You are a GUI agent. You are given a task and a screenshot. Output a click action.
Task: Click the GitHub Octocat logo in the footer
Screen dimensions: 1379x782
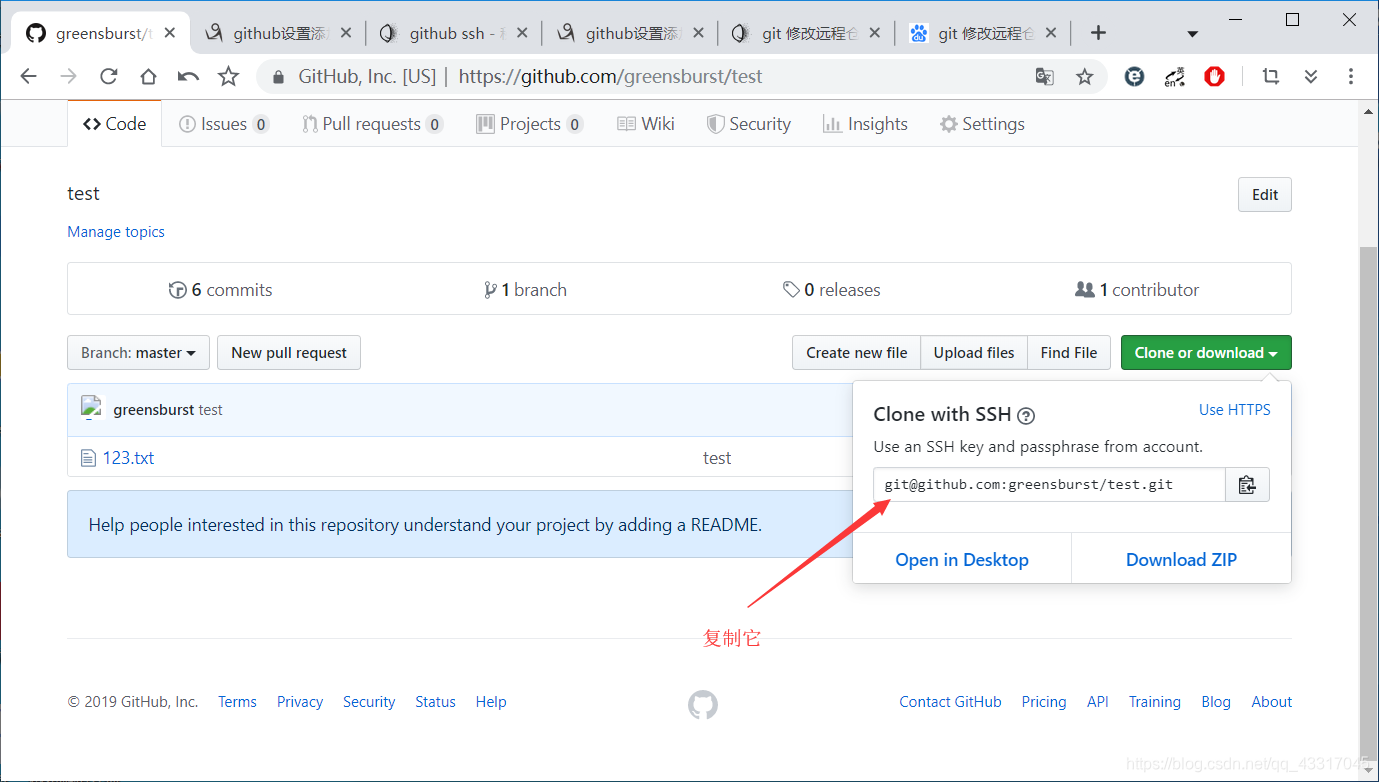pos(703,705)
